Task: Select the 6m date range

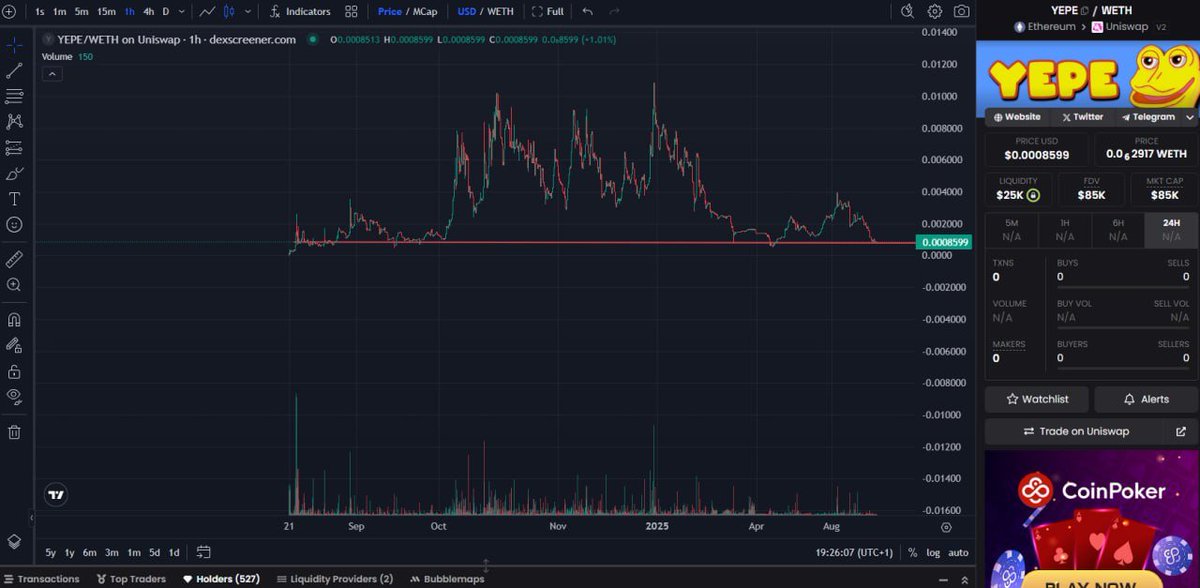Action: click(x=90, y=552)
